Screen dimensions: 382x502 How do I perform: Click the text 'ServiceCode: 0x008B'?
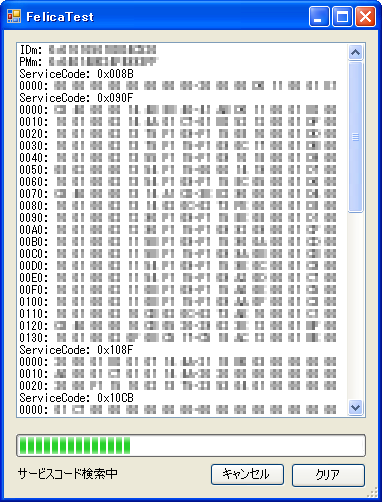(x=76, y=74)
